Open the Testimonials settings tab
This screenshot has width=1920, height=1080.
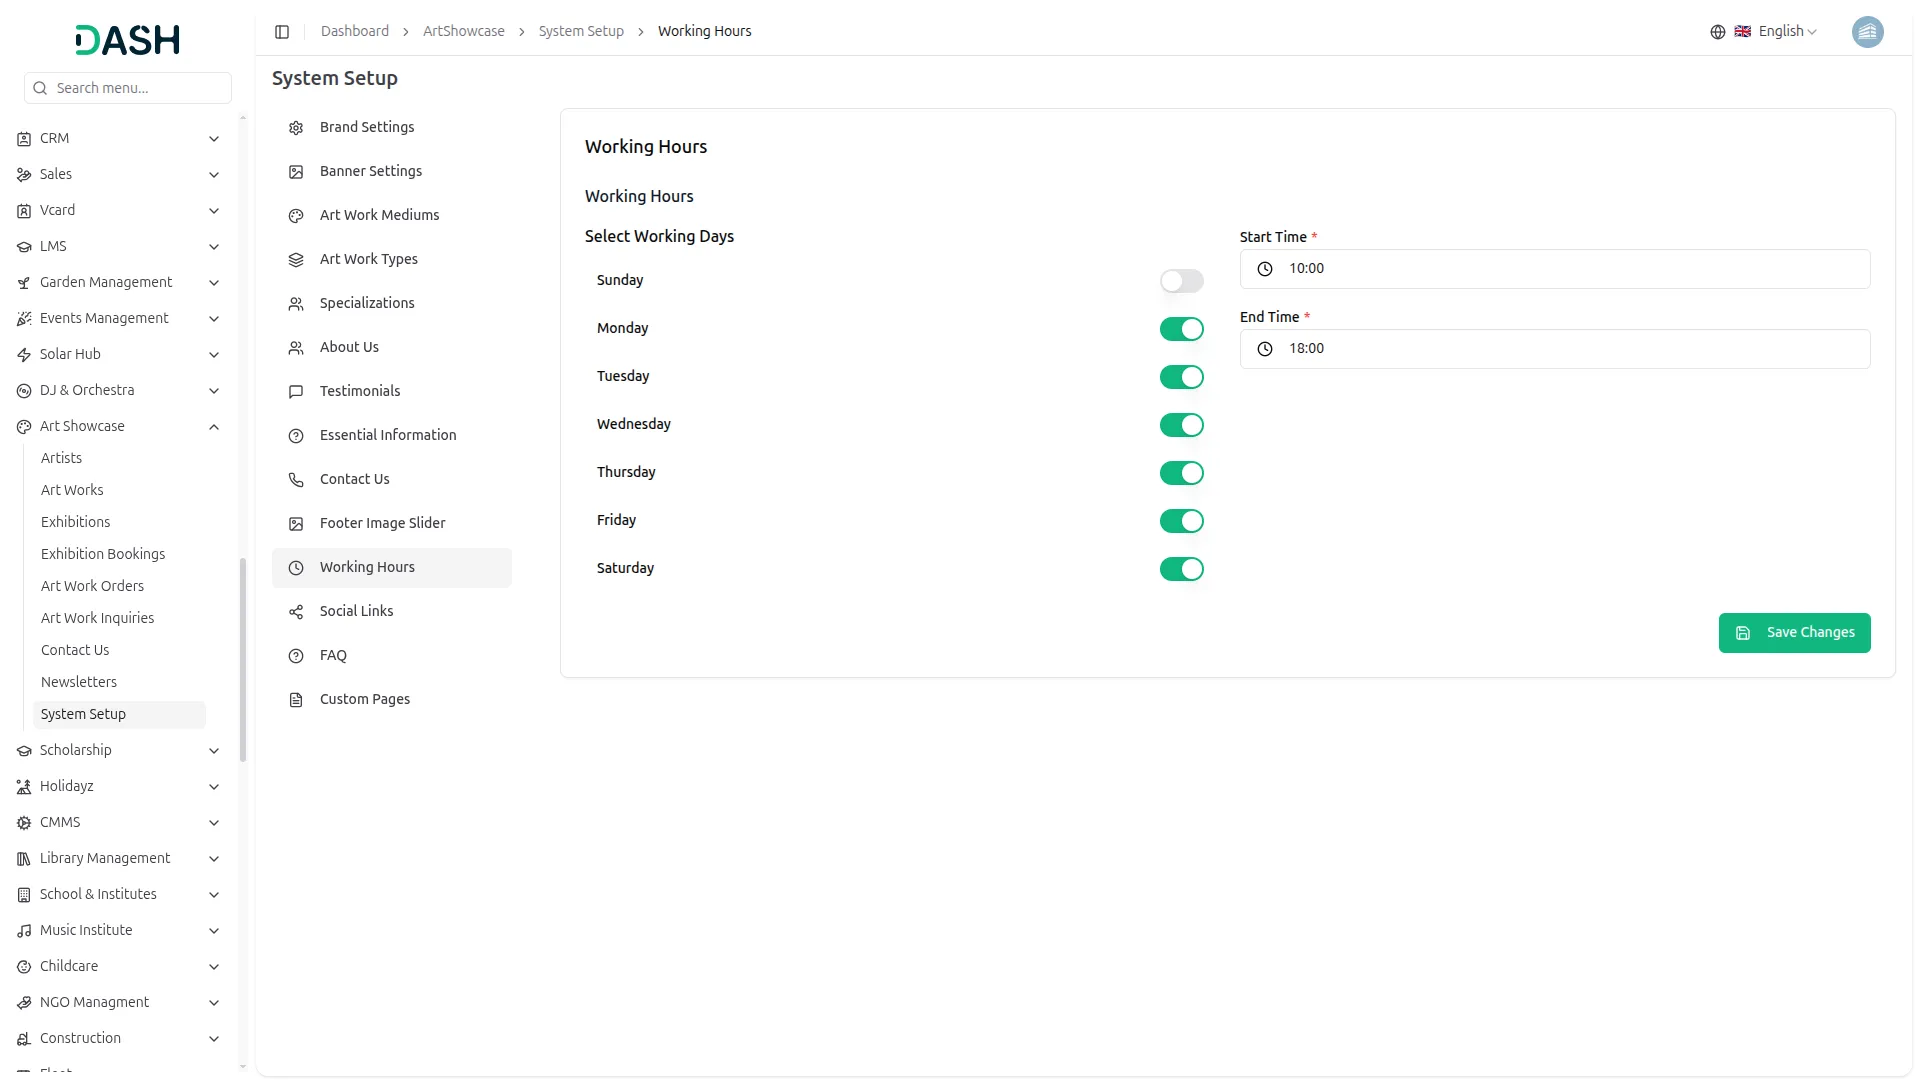(360, 391)
